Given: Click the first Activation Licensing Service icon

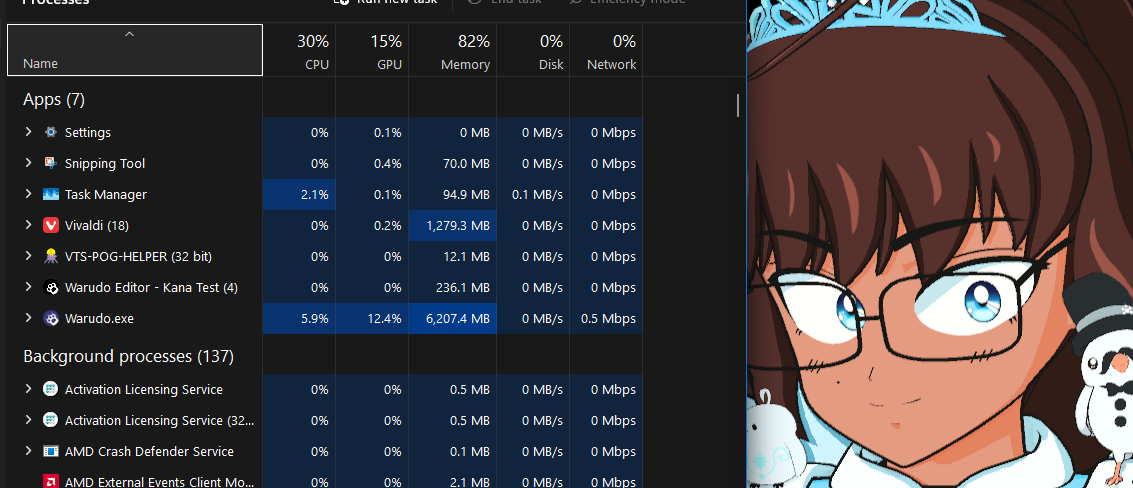Looking at the screenshot, I should [x=51, y=390].
